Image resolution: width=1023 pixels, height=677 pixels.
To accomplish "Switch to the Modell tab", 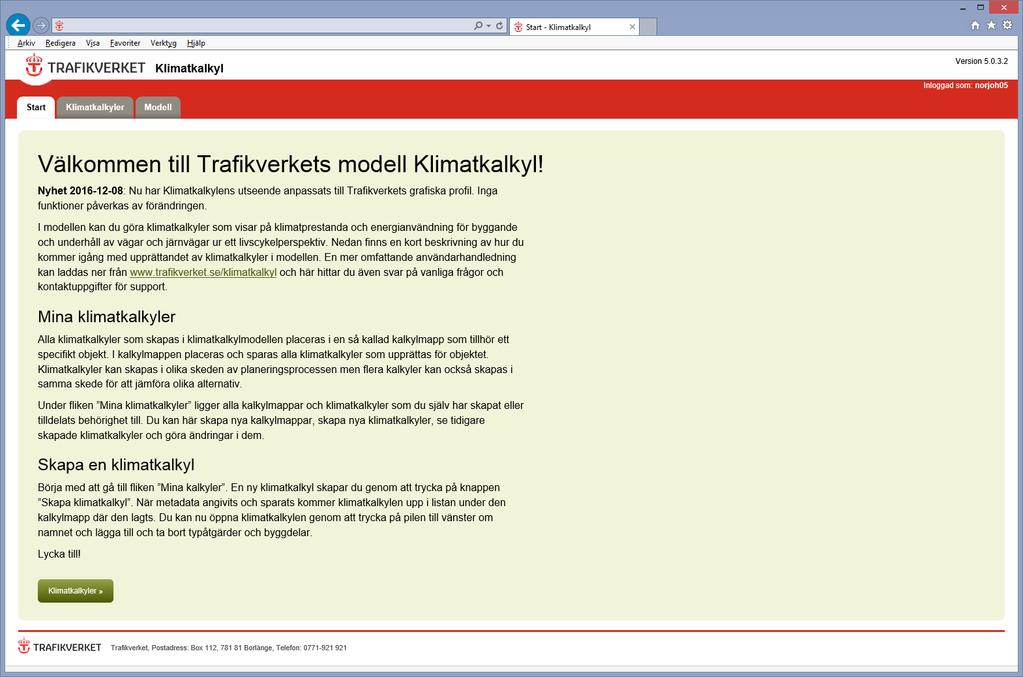I will [158, 108].
